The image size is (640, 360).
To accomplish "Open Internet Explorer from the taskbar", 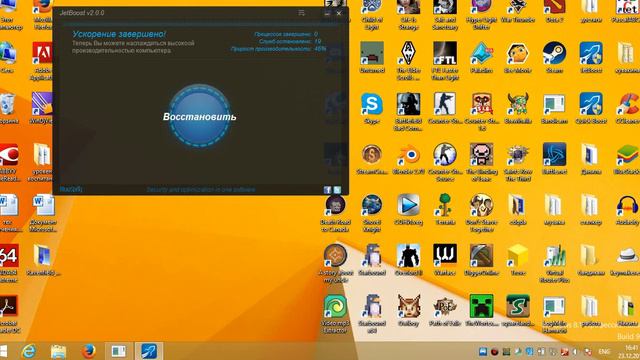I will [29, 351].
